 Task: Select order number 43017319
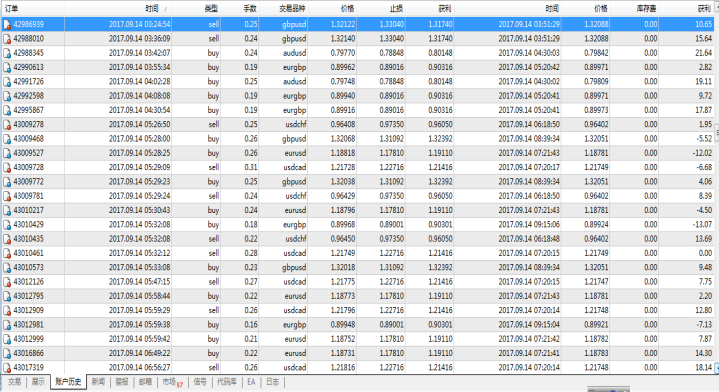[x=28, y=368]
